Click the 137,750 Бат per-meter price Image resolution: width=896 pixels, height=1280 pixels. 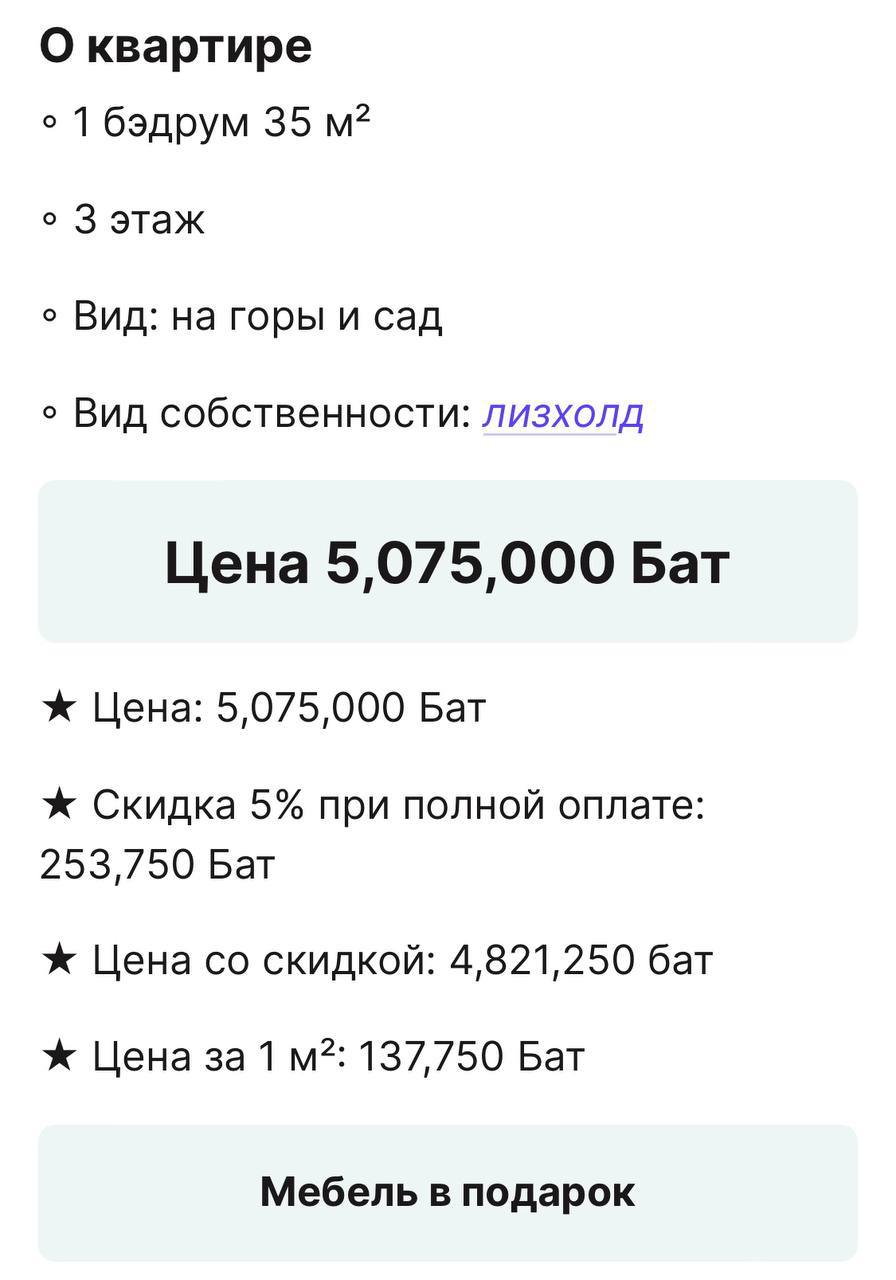click(x=470, y=1056)
